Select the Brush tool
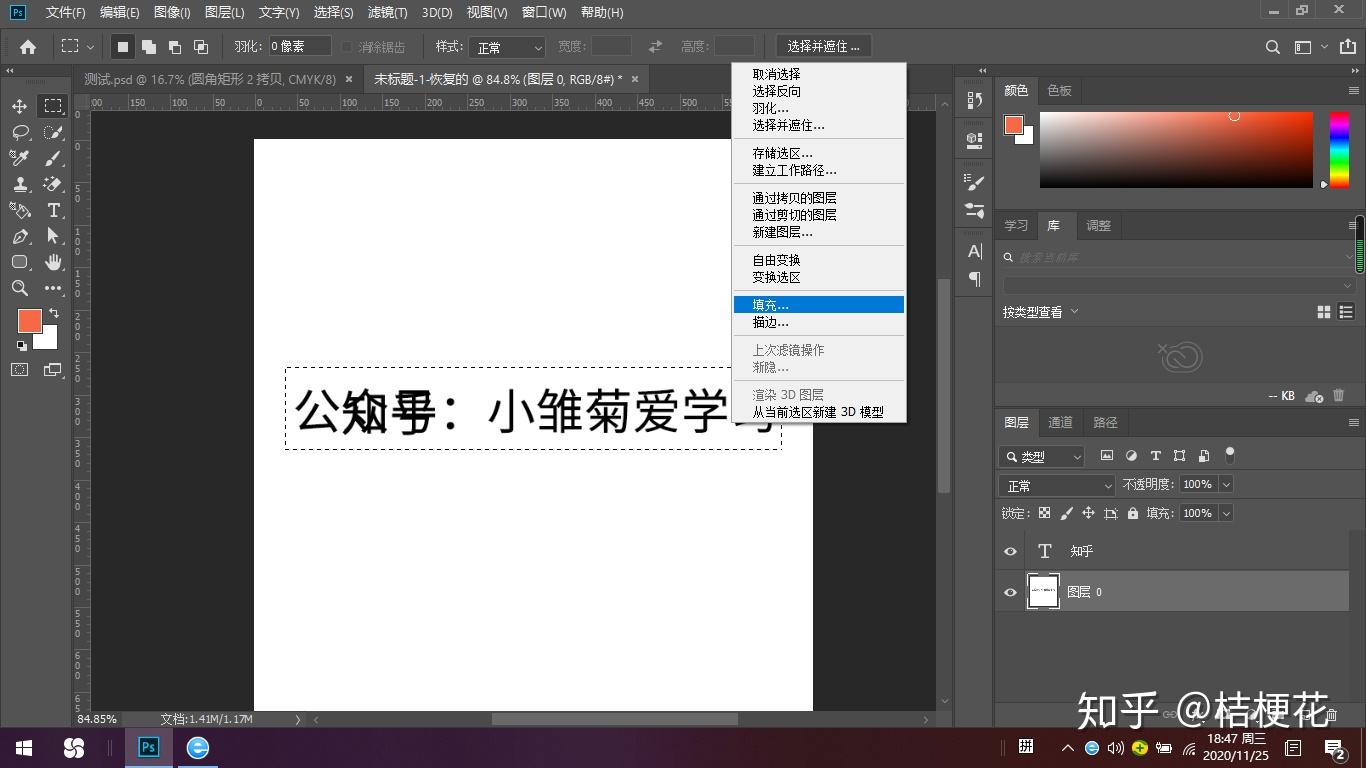Viewport: 1366px width, 768px height. 53,158
